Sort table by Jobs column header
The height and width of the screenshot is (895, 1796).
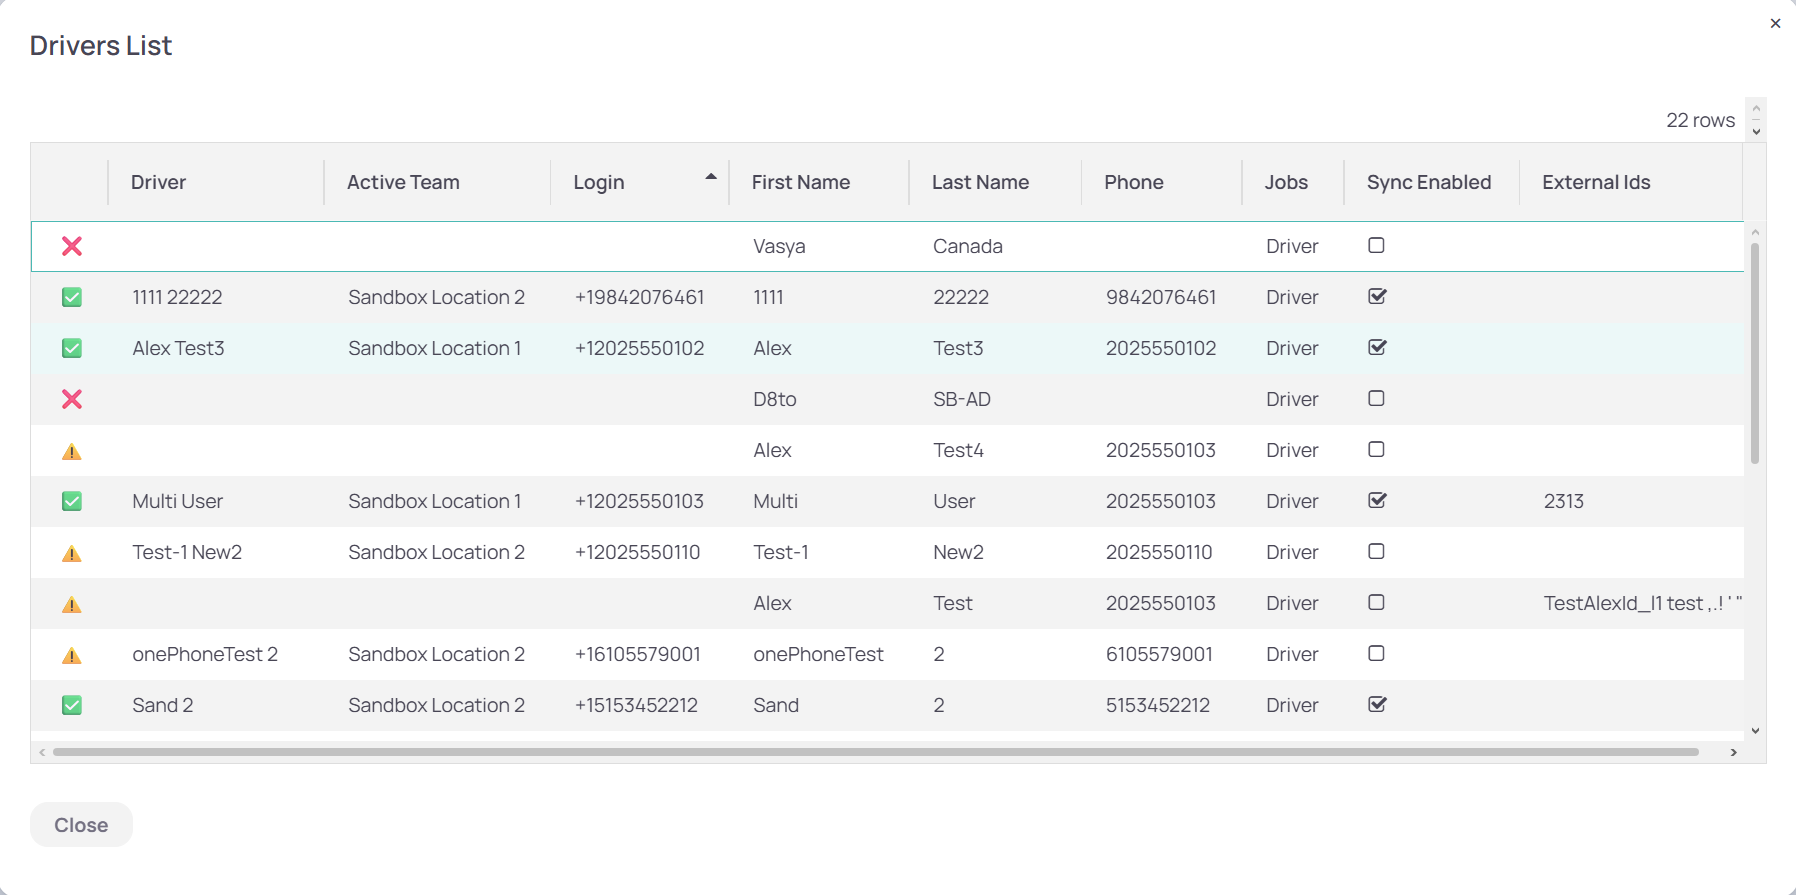pyautogui.click(x=1286, y=182)
